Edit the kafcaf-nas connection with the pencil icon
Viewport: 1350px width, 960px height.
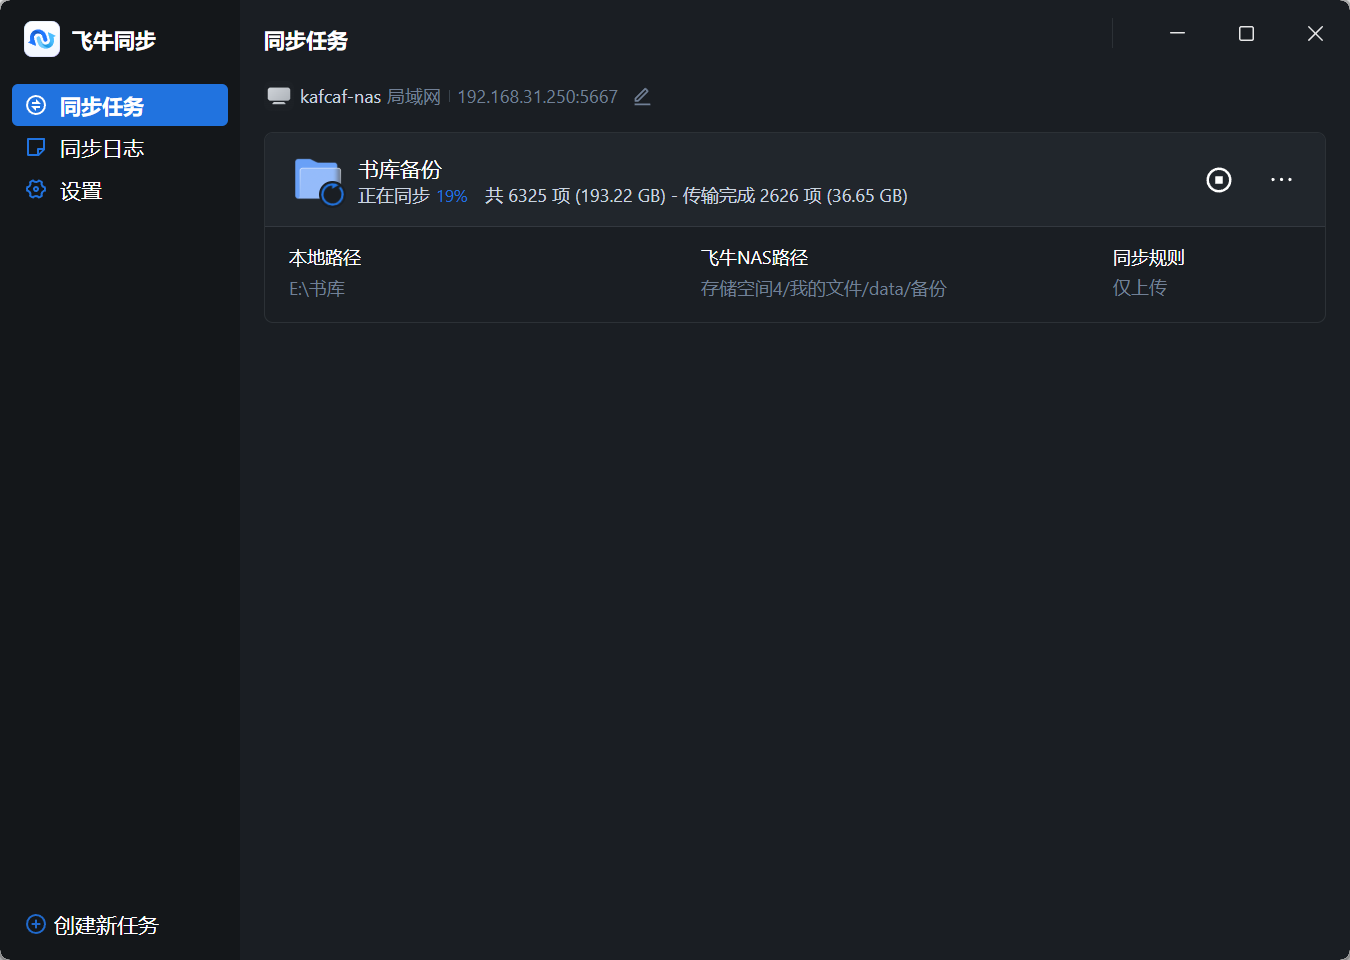tap(642, 97)
